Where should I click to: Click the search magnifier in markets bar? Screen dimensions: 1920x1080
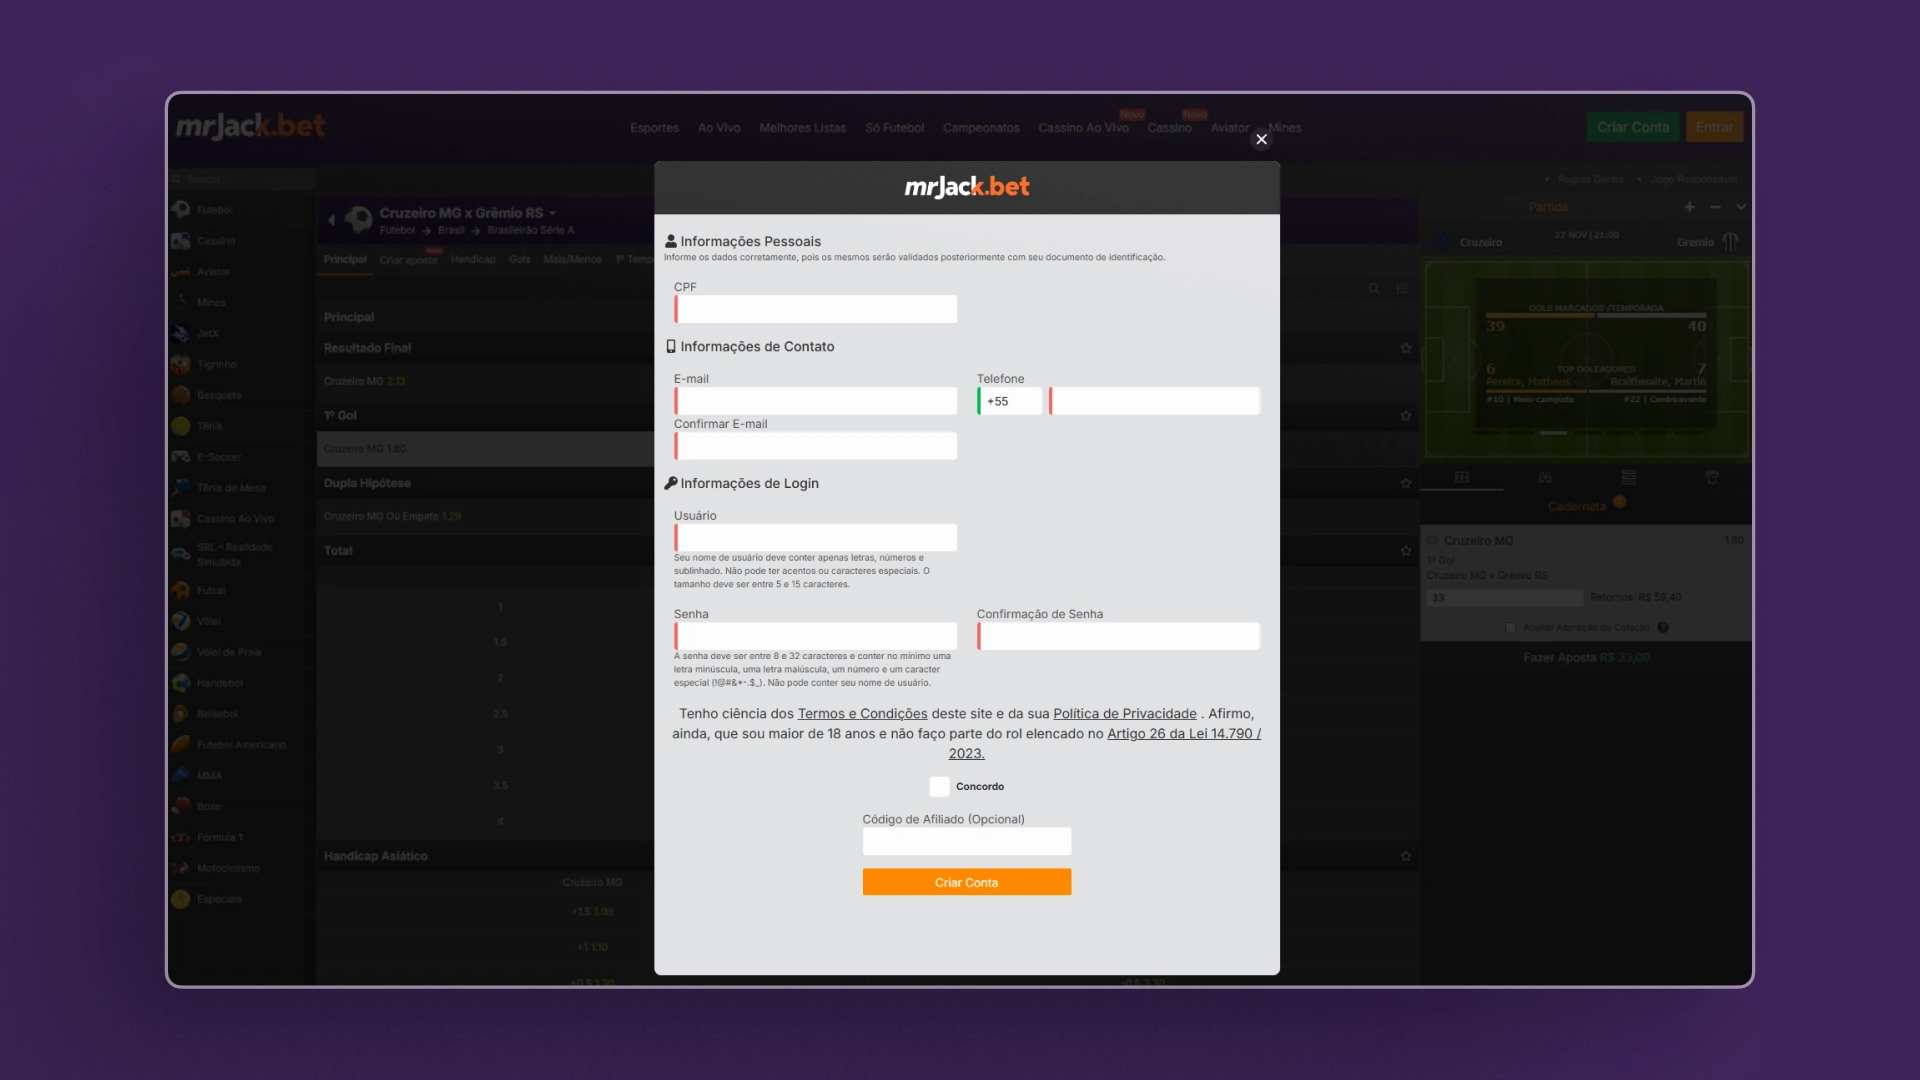click(x=1374, y=289)
